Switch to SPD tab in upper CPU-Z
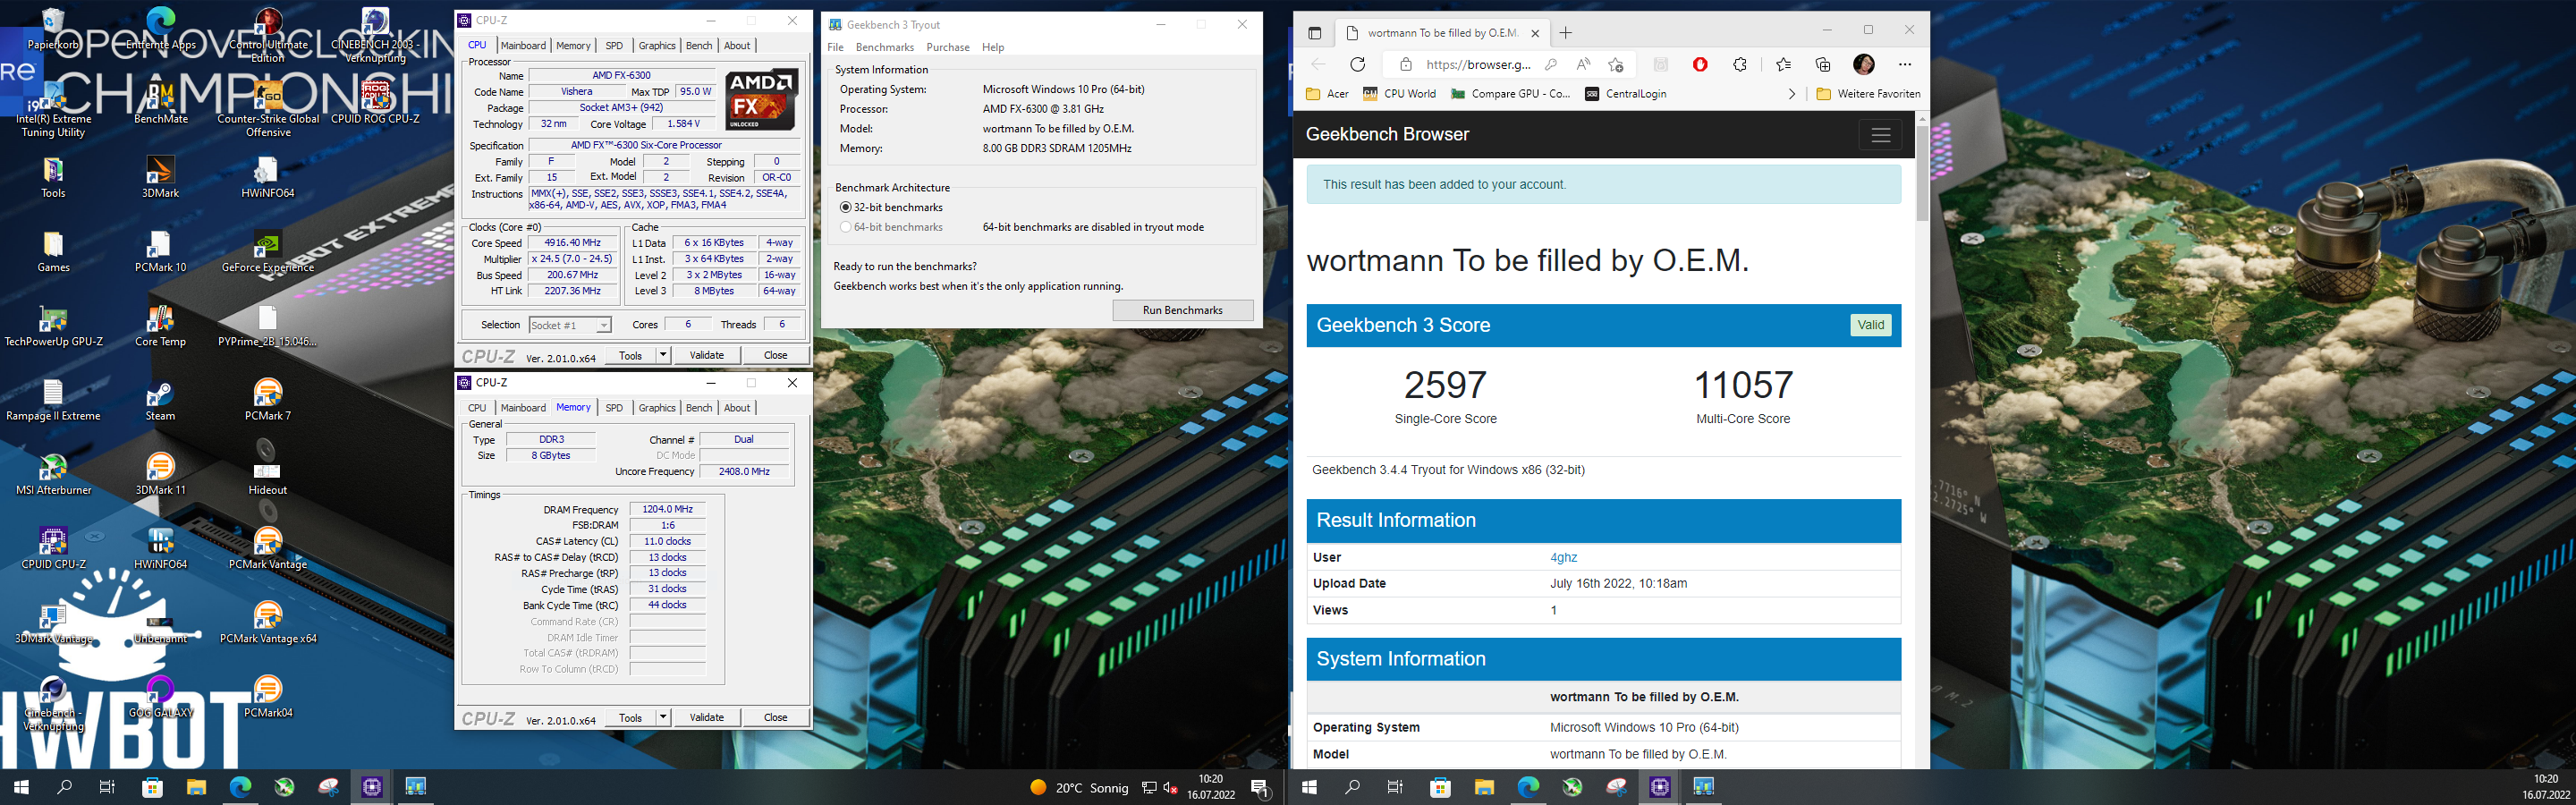Viewport: 2576px width, 805px height. (x=614, y=45)
